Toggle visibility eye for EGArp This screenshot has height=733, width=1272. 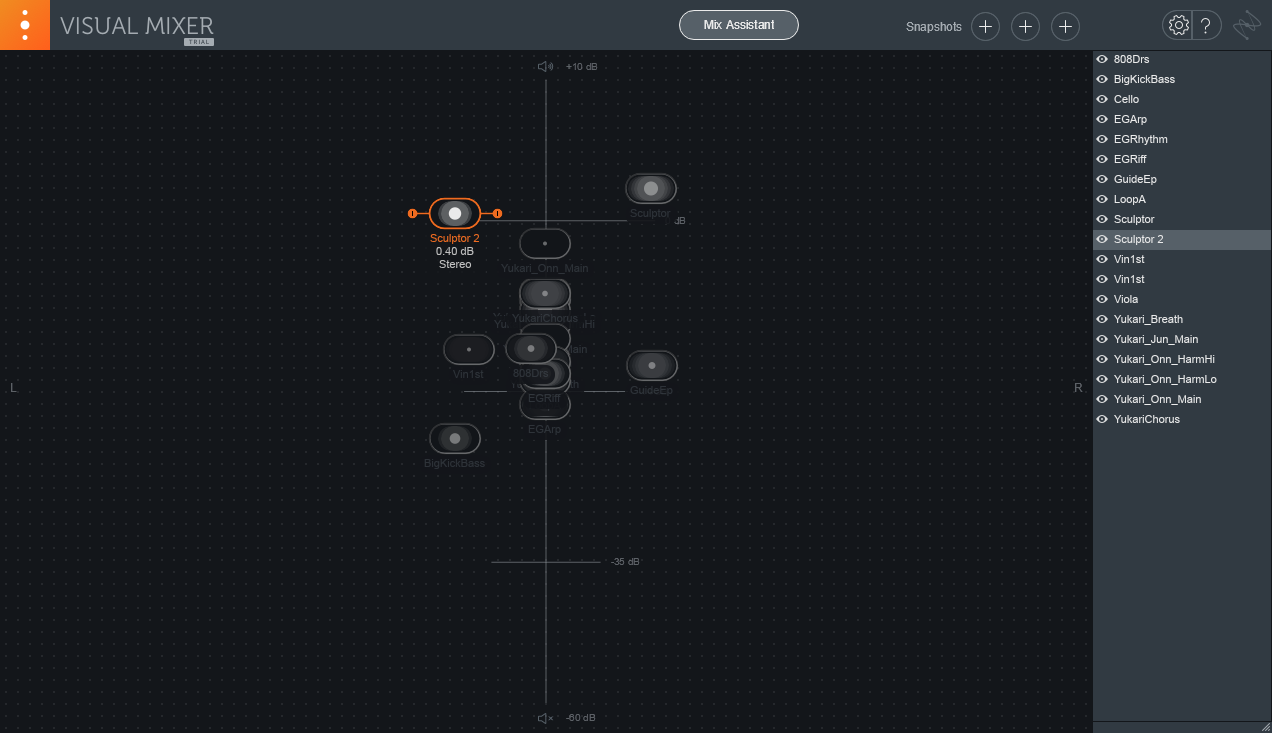coord(1102,119)
